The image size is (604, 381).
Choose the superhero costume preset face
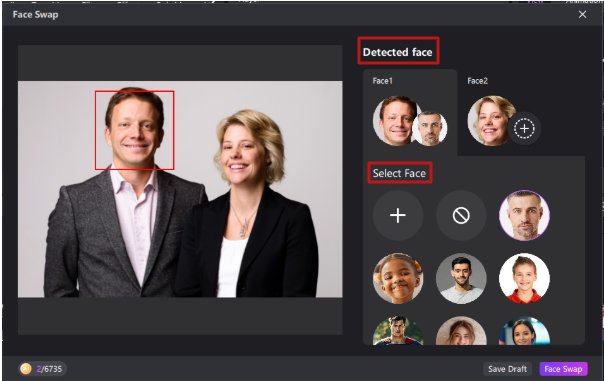coord(398,331)
